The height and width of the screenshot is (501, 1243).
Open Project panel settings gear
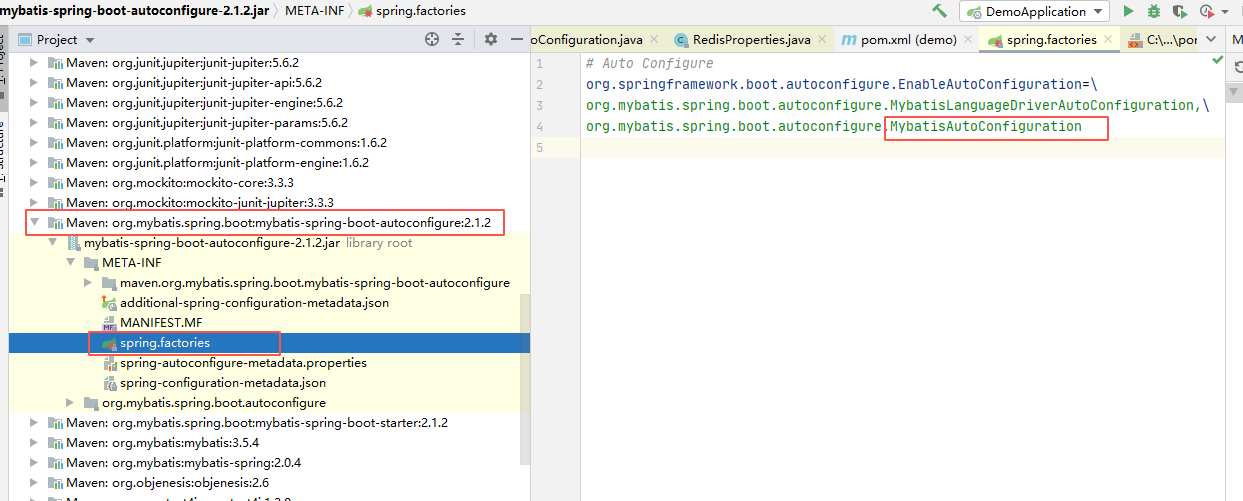point(490,39)
